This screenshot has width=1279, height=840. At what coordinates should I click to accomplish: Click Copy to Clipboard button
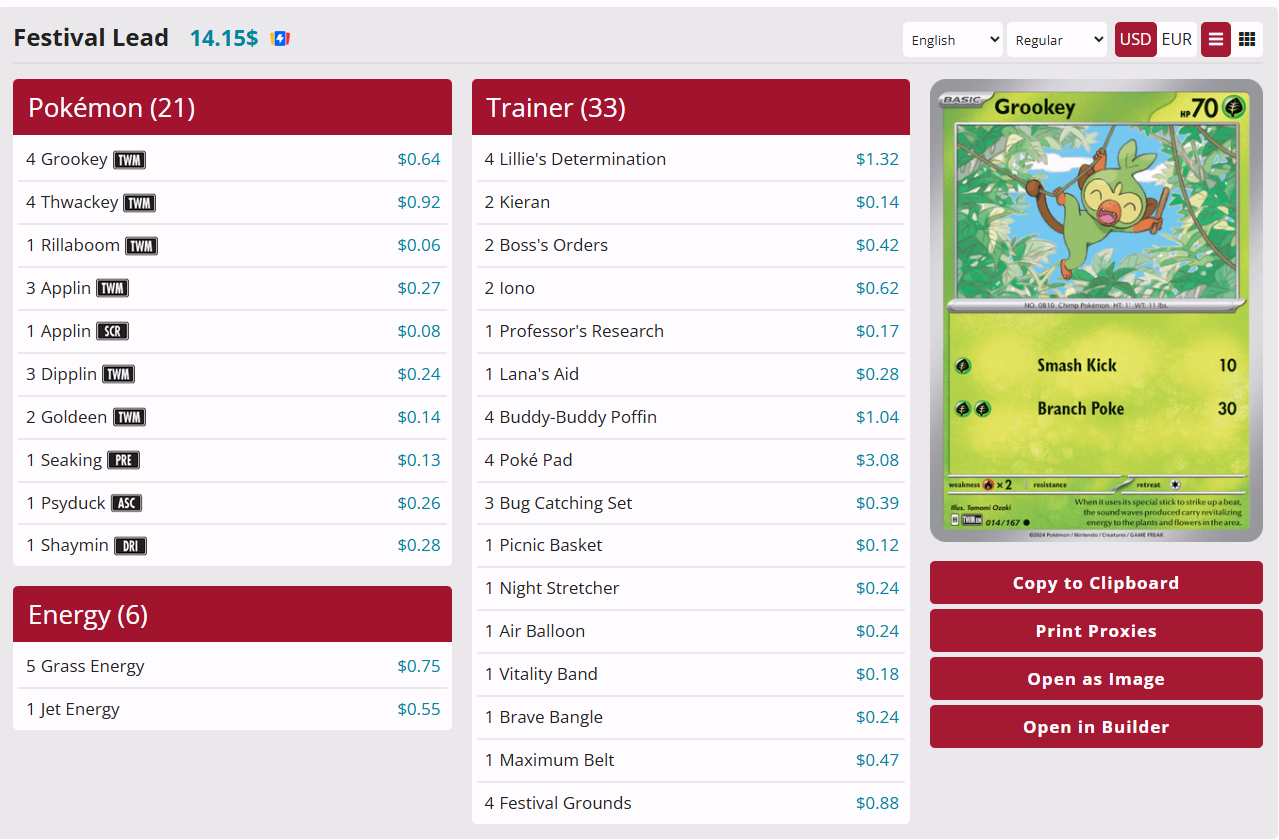point(1096,583)
